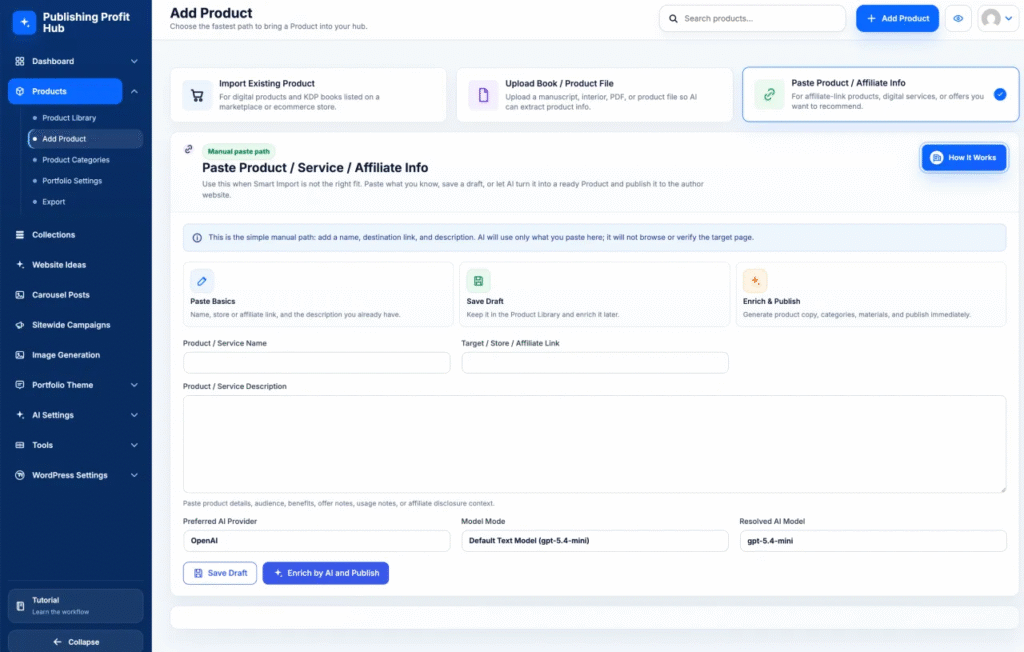This screenshot has width=1024, height=652.
Task: Click the Image Generation icon
Action: 20,355
